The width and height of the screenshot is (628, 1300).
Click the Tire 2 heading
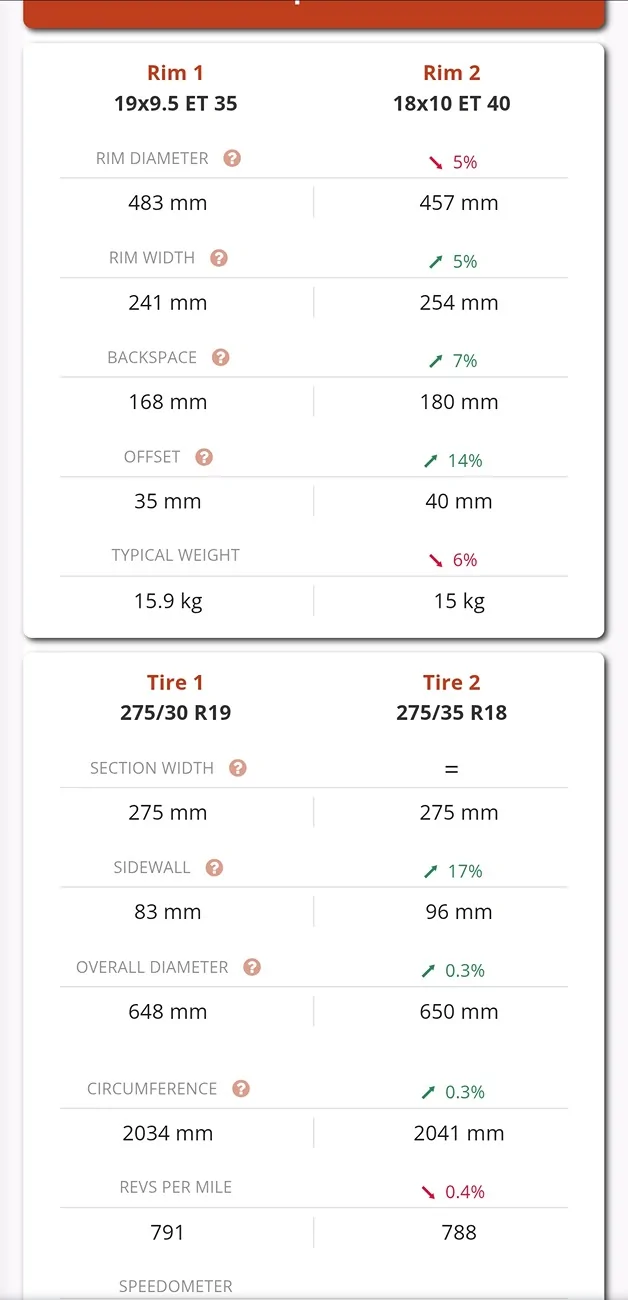pos(451,683)
